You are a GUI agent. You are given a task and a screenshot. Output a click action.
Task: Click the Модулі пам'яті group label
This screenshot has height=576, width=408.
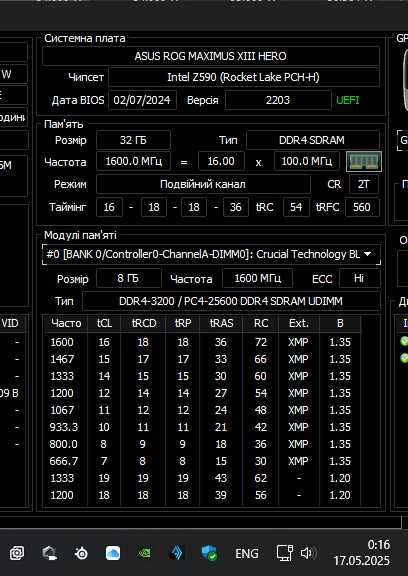point(80,235)
